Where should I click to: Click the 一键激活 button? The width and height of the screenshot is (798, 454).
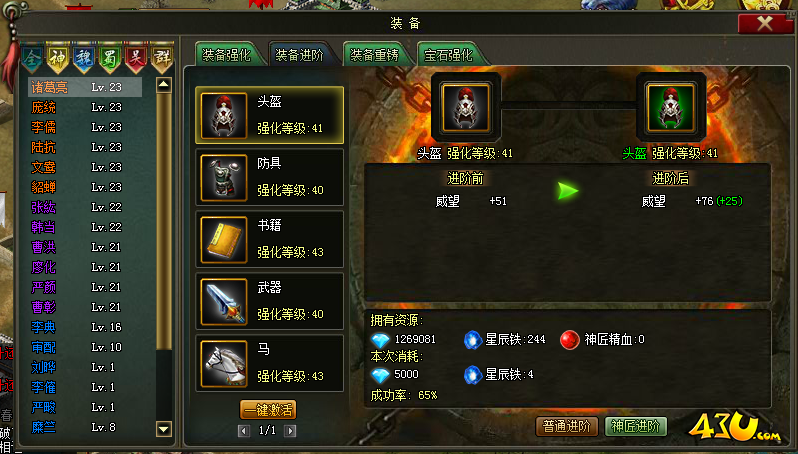268,410
